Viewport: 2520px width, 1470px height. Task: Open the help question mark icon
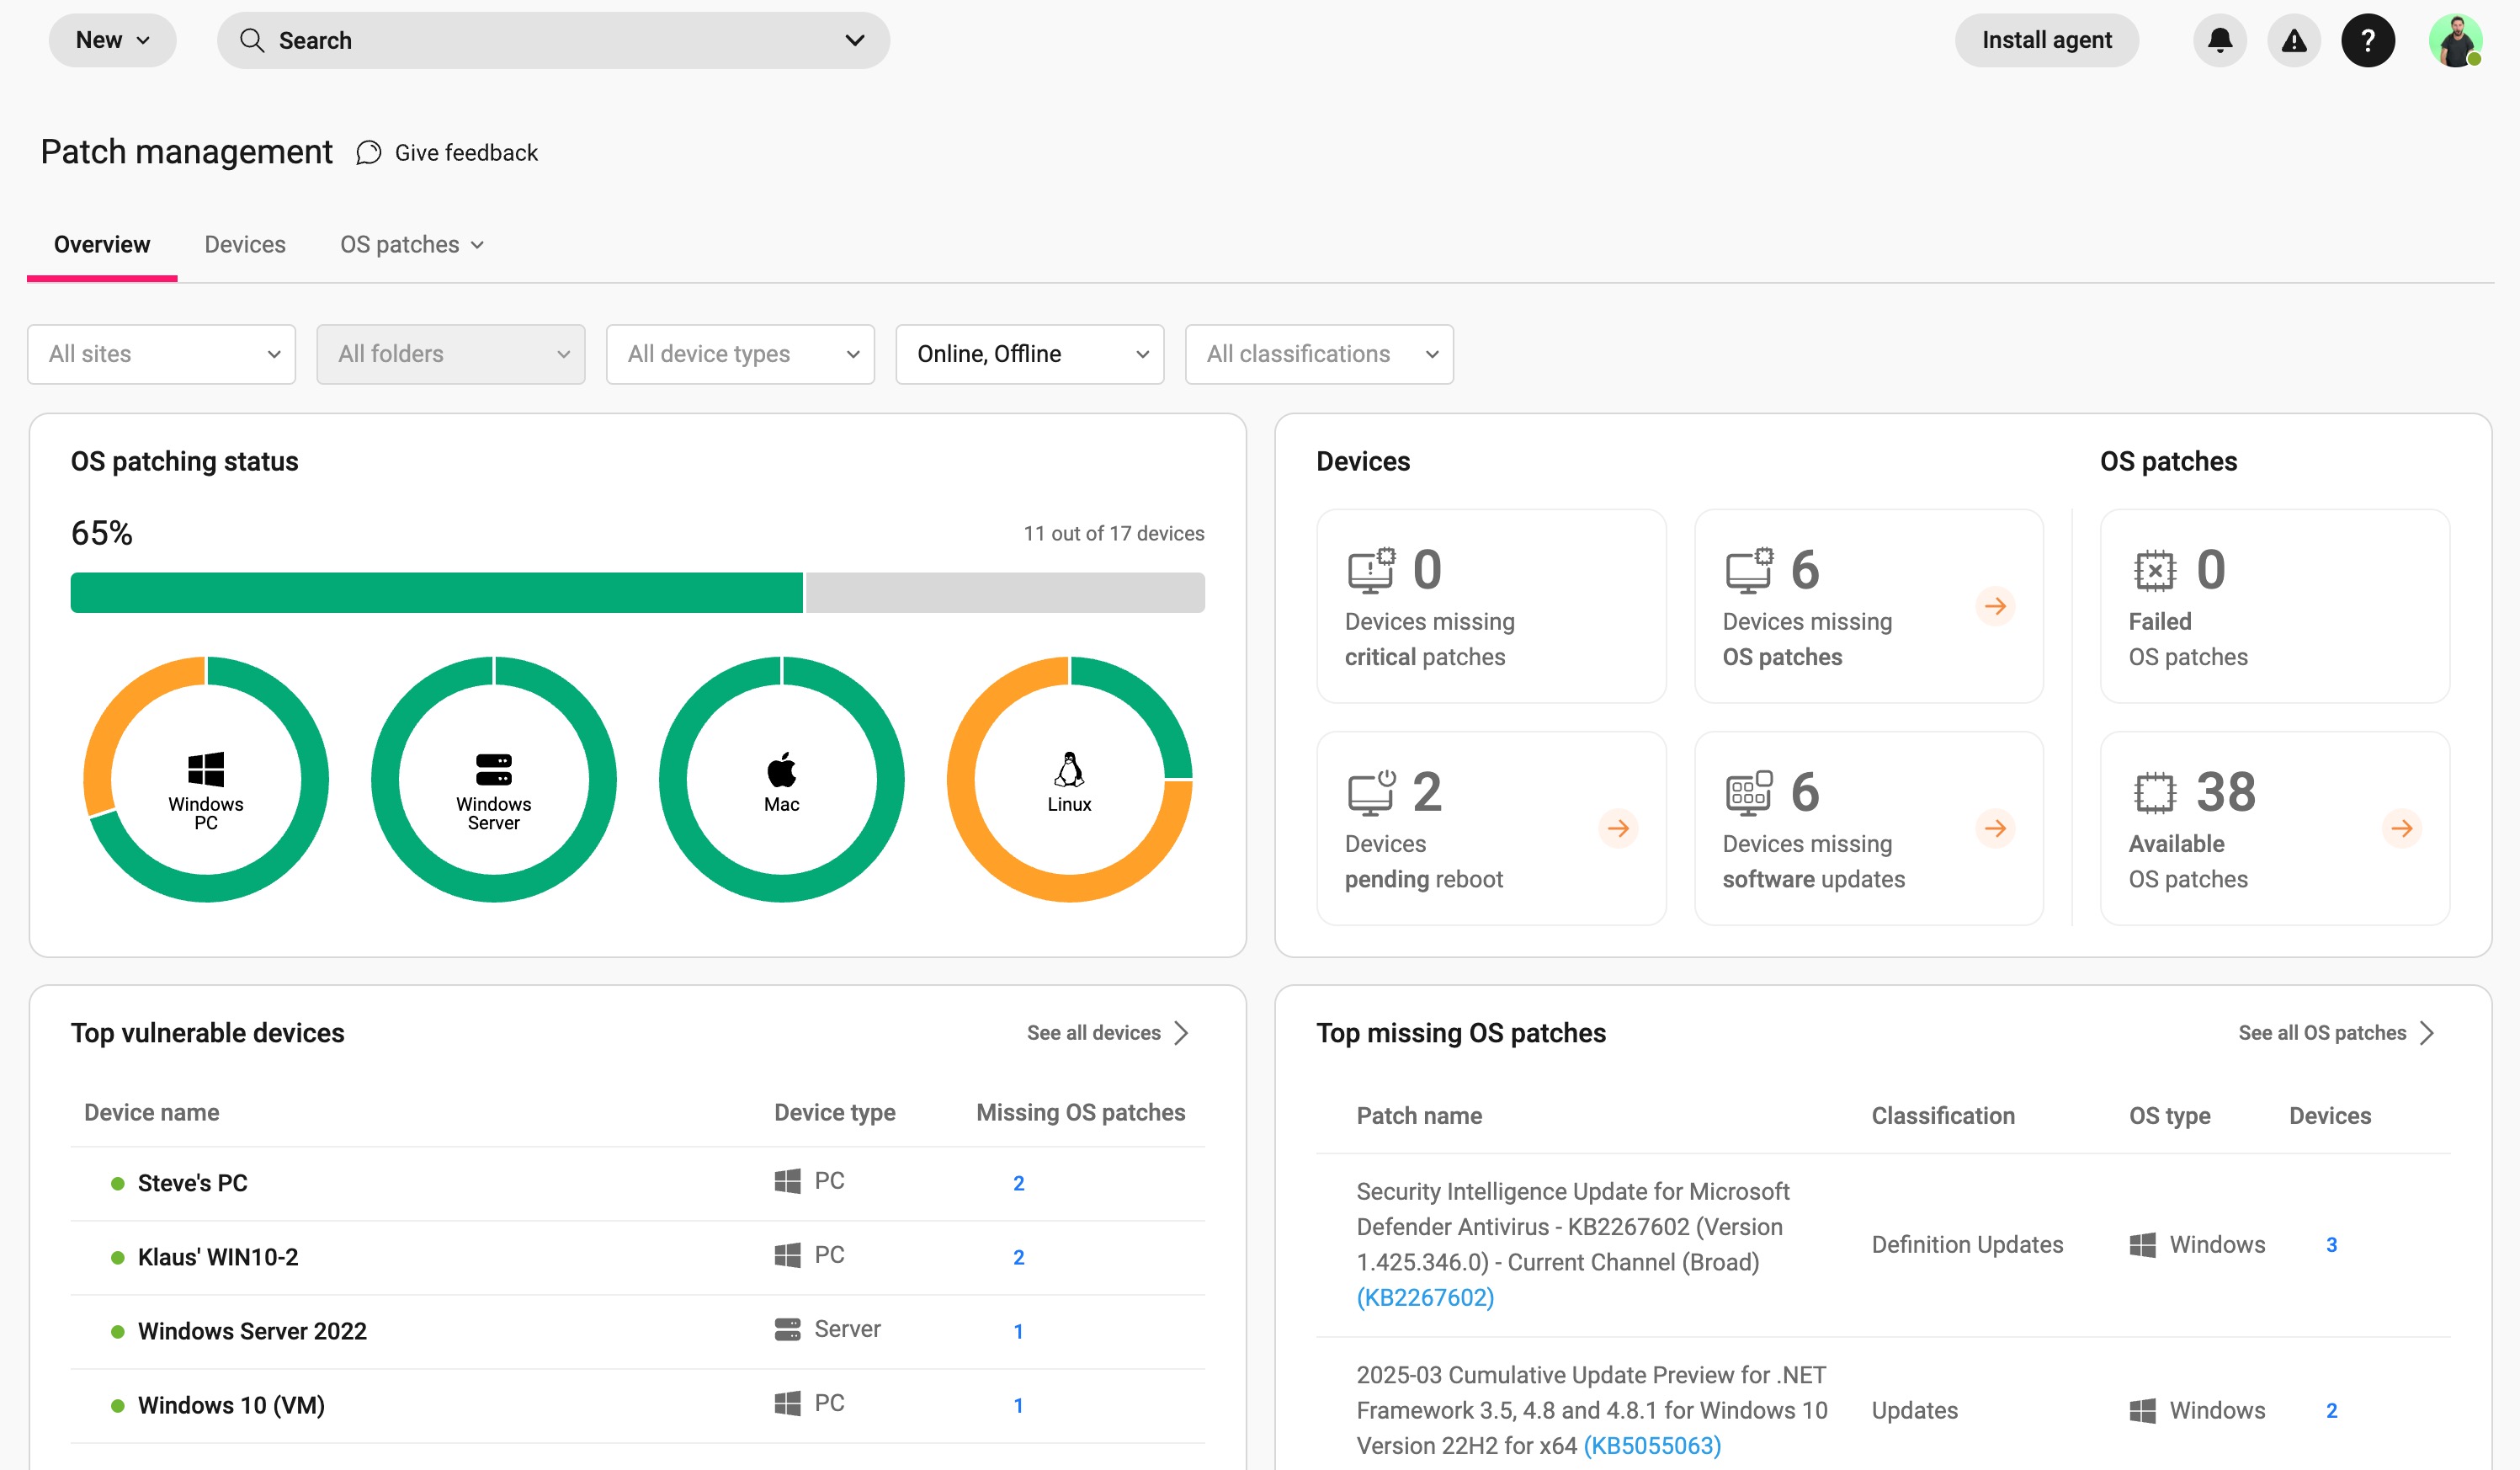coord(2367,40)
